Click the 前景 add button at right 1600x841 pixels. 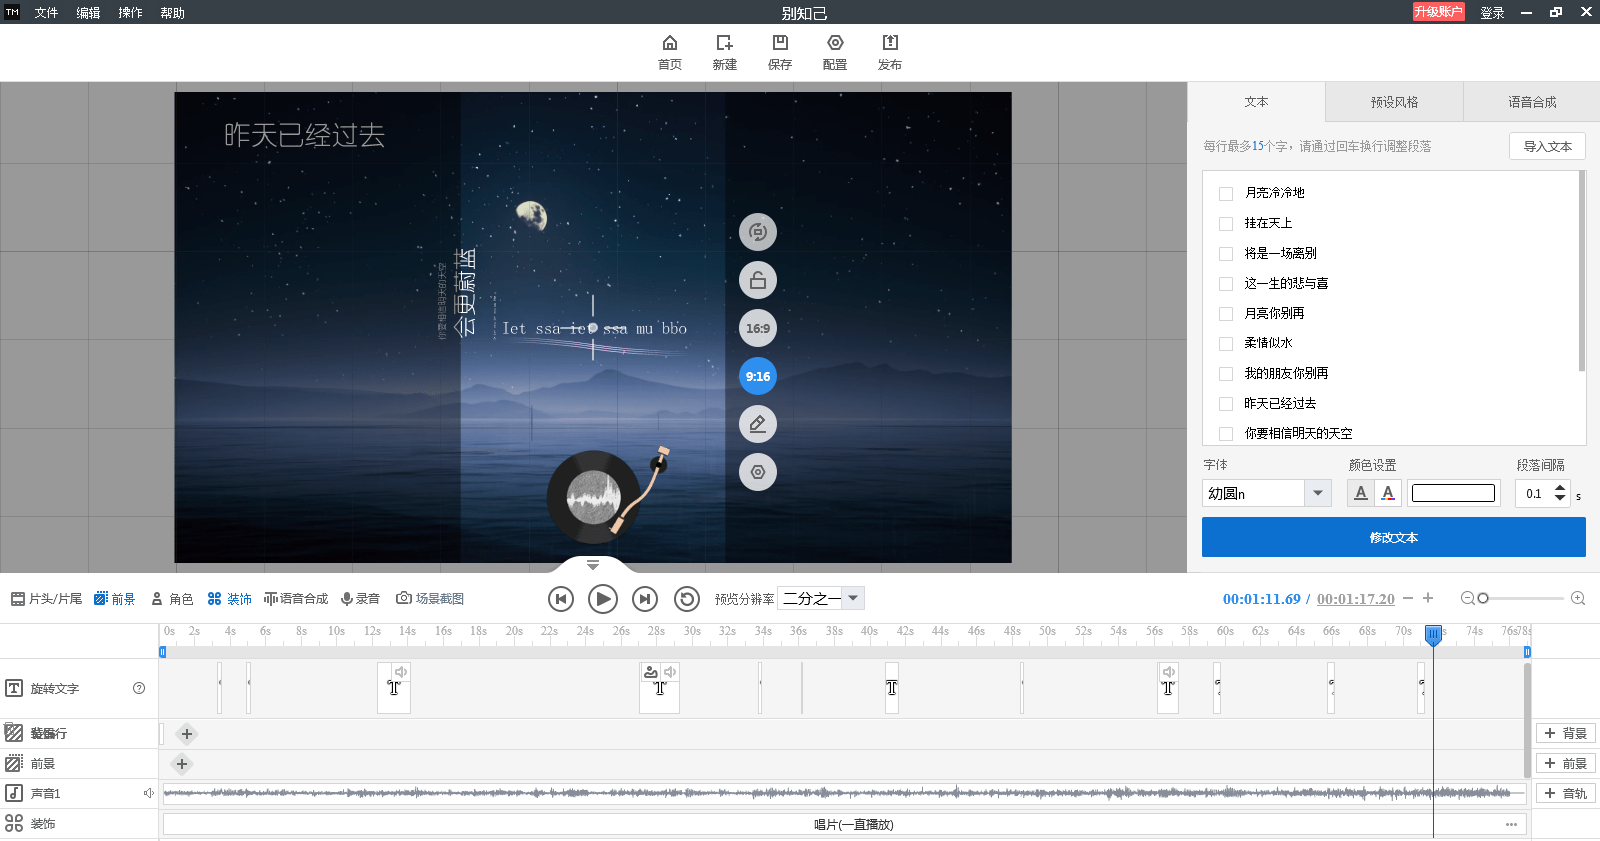[x=1566, y=763]
